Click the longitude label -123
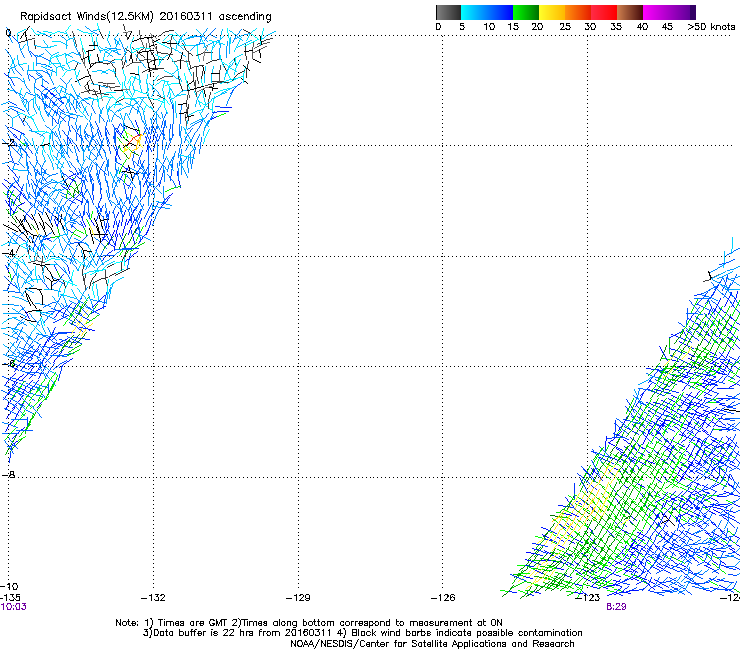Image resolution: width=740 pixels, height=650 pixels. (x=588, y=598)
